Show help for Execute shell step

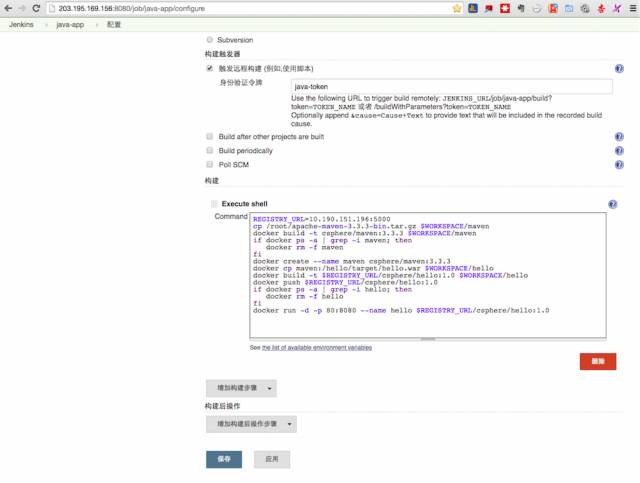point(612,204)
